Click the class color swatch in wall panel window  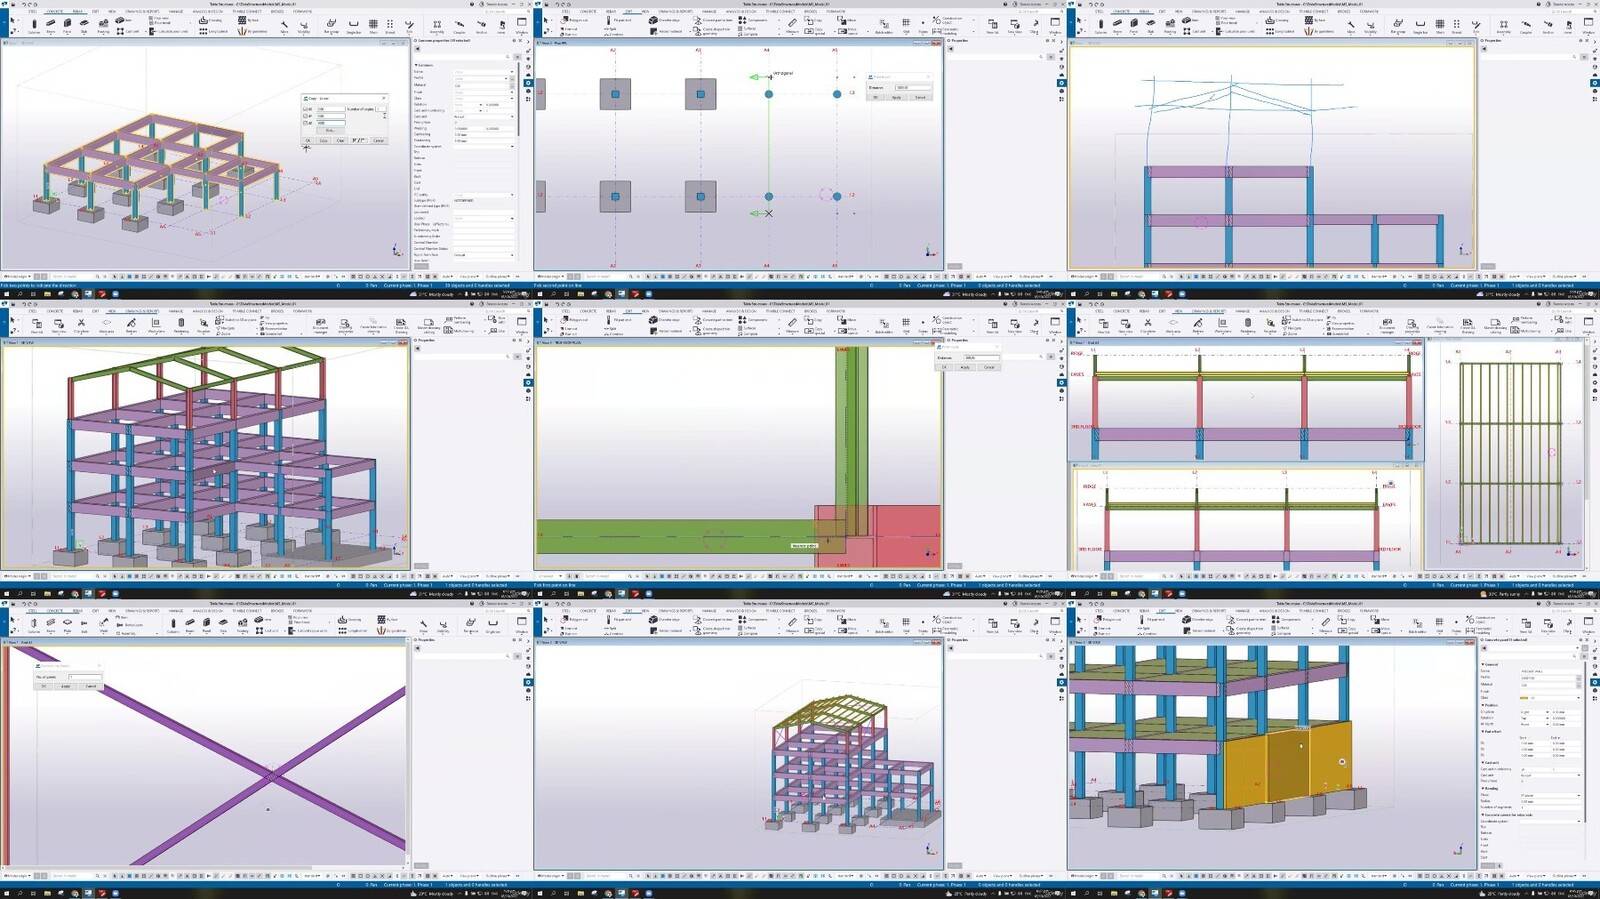coord(1524,698)
